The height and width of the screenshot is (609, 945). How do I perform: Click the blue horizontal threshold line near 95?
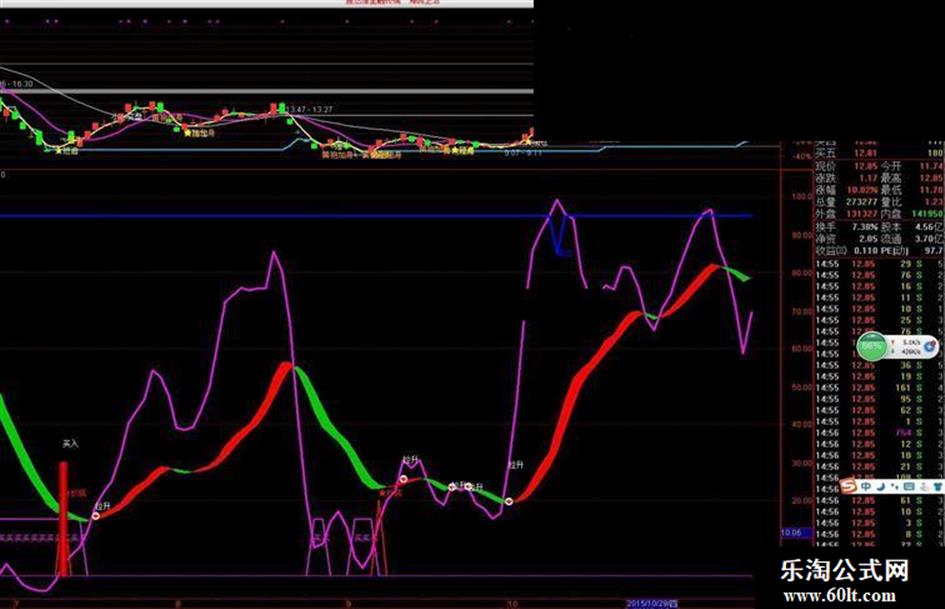[x=376, y=216]
